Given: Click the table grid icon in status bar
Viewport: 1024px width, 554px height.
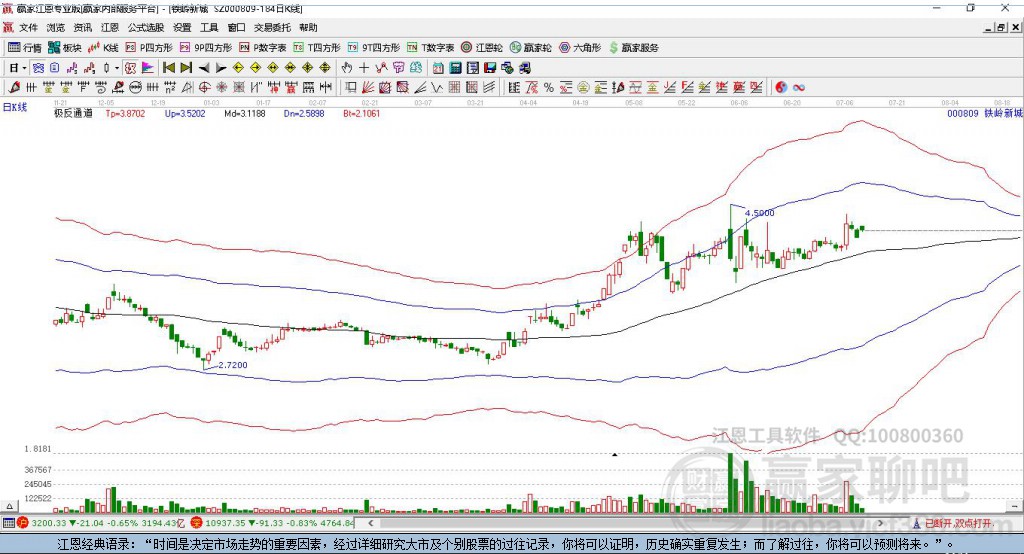Looking at the screenshot, I should coord(8,523).
